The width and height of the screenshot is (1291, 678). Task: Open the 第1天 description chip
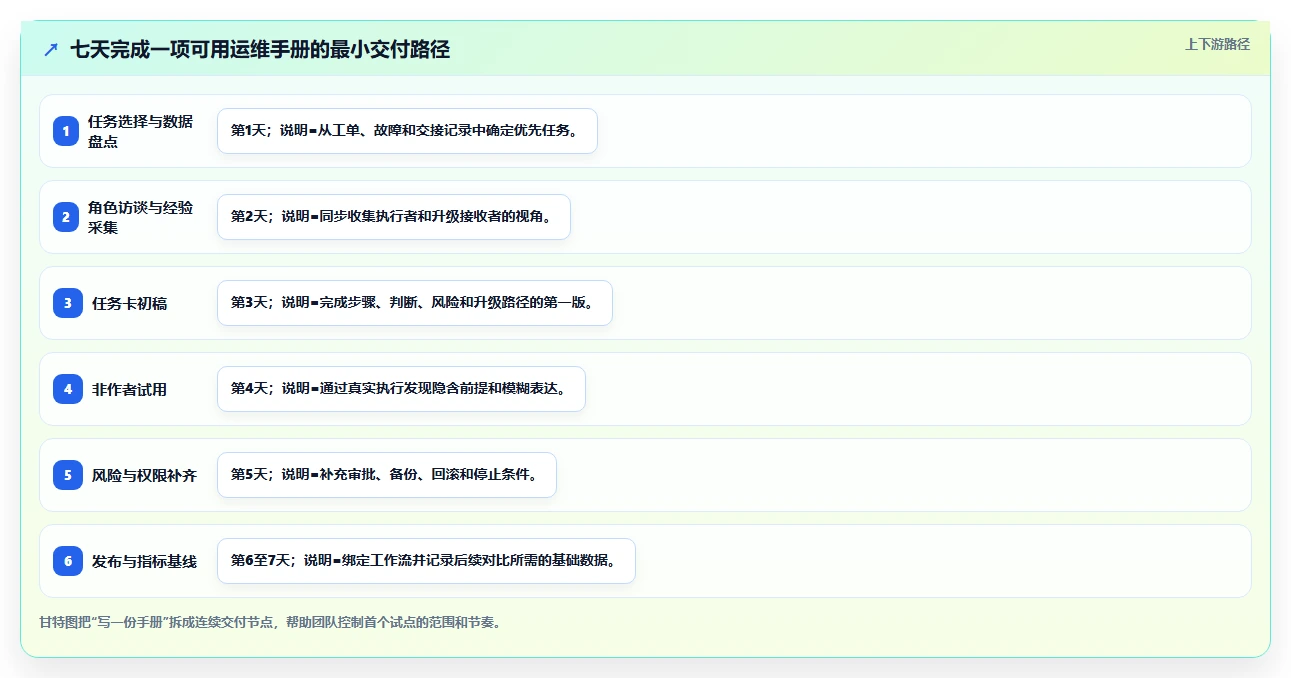(407, 131)
